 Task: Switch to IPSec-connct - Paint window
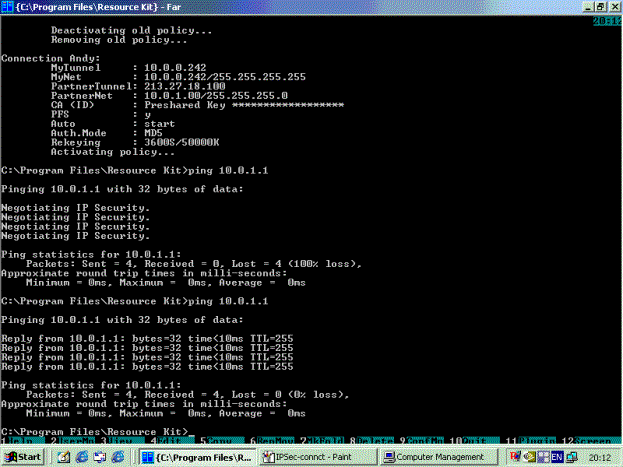(x=318, y=457)
